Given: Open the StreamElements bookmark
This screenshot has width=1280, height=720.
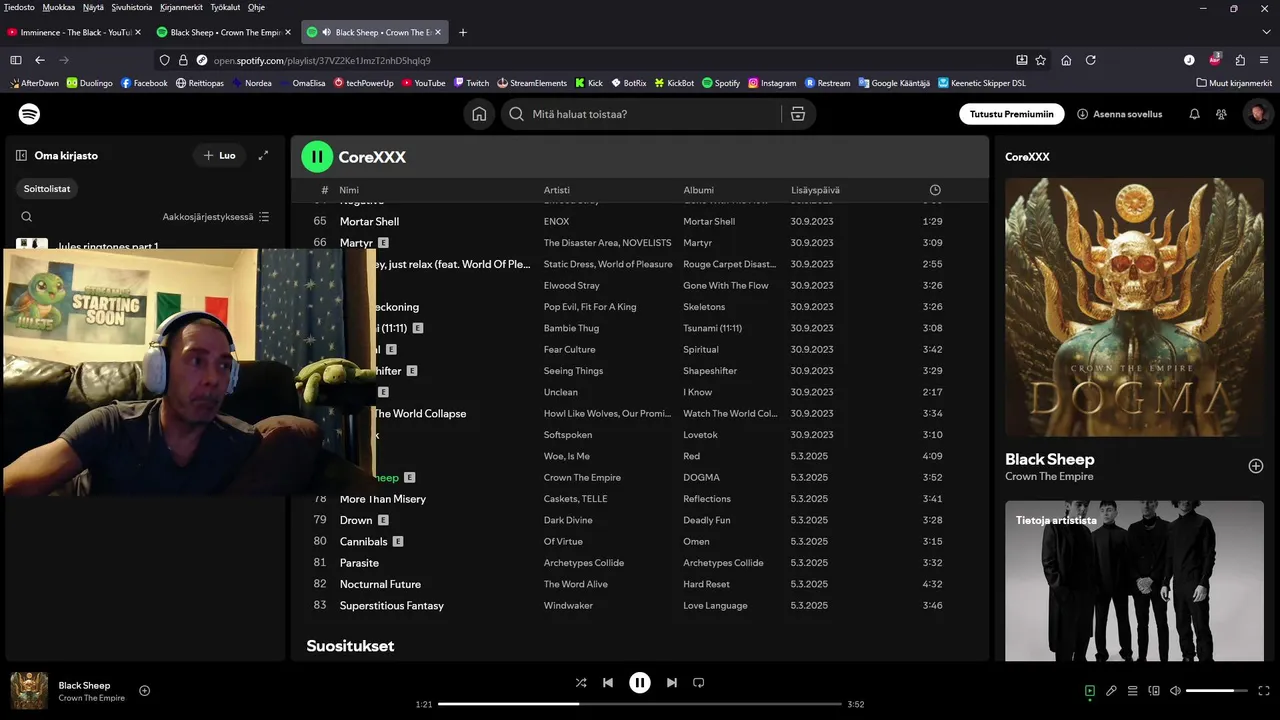Looking at the screenshot, I should point(532,83).
